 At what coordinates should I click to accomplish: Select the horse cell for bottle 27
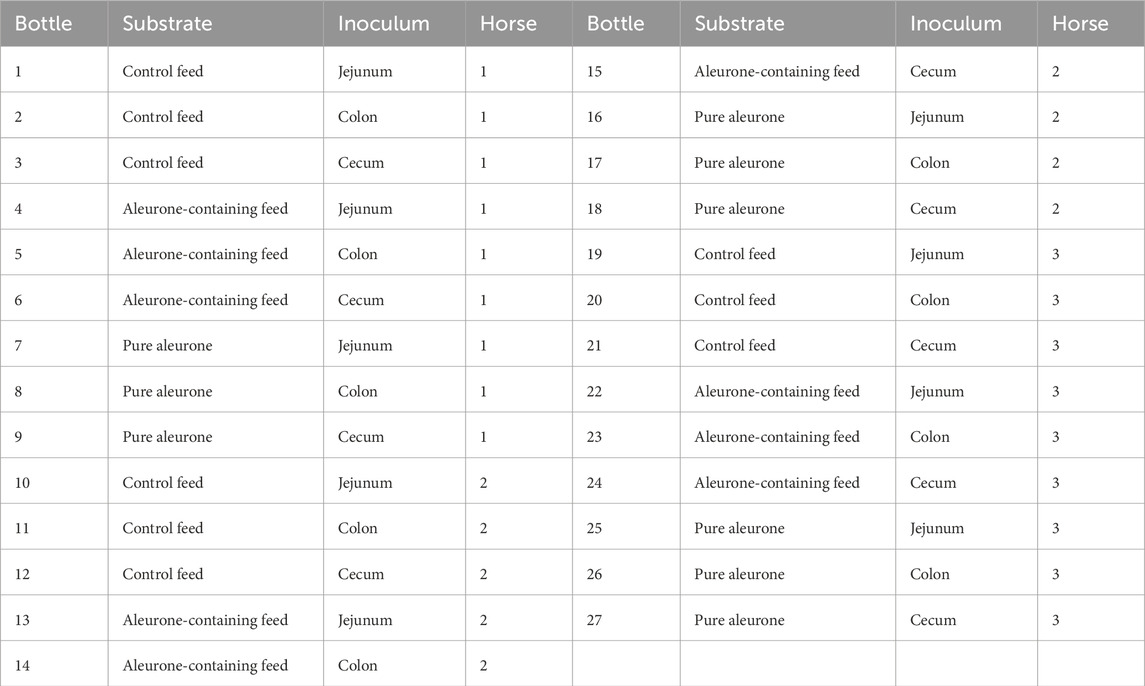(x=1056, y=620)
